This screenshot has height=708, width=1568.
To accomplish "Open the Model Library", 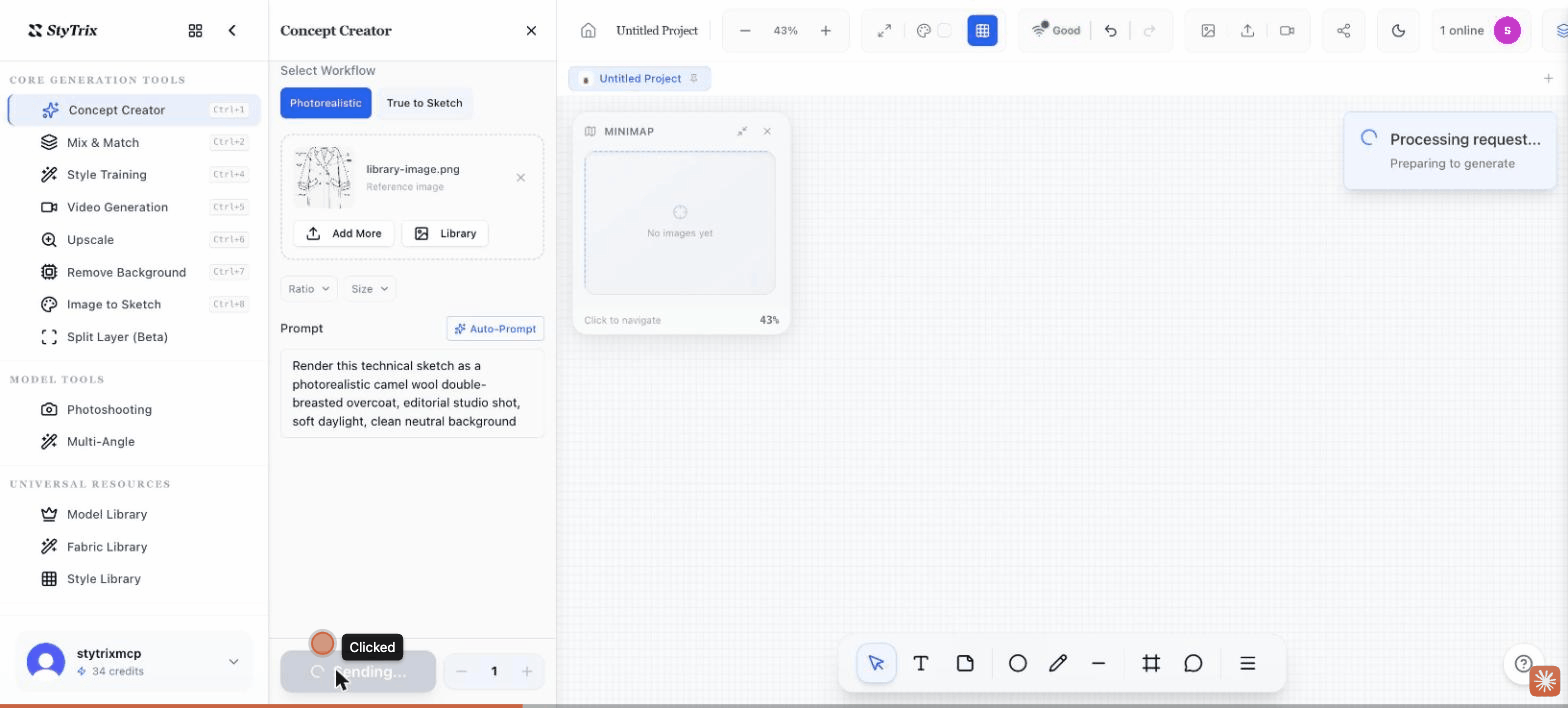I will pos(134,514).
